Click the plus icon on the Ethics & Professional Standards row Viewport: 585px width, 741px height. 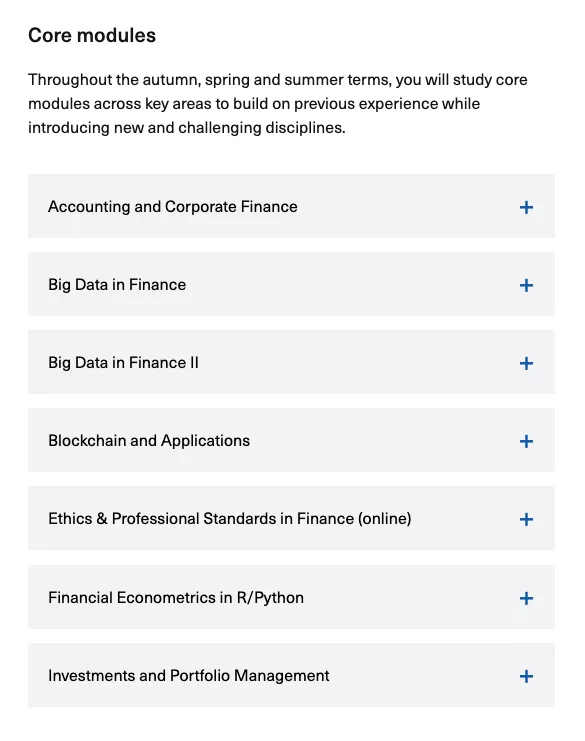[x=526, y=519]
